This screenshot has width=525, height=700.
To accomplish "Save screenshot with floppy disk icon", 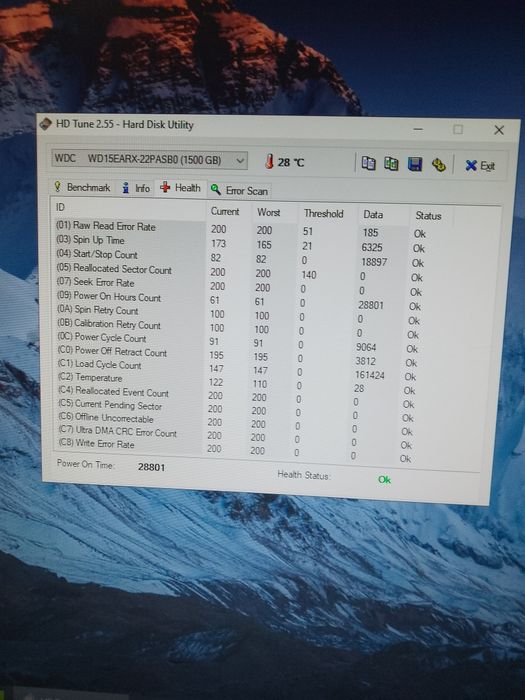I will (415, 164).
